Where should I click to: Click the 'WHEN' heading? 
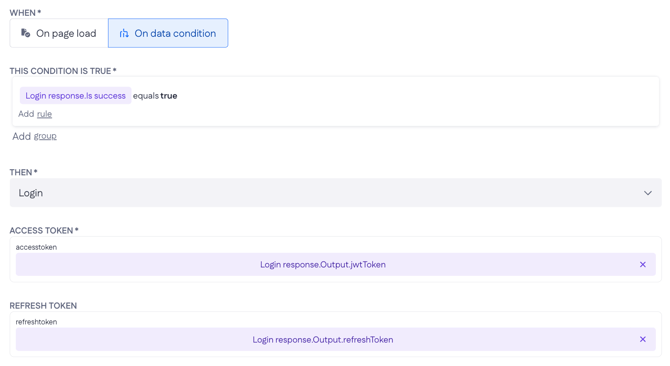coord(25,13)
